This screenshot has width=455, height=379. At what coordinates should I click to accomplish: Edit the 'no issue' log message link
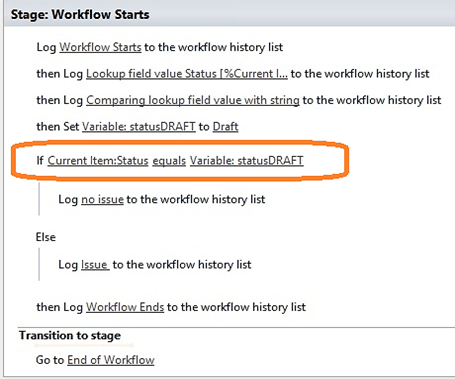102,199
